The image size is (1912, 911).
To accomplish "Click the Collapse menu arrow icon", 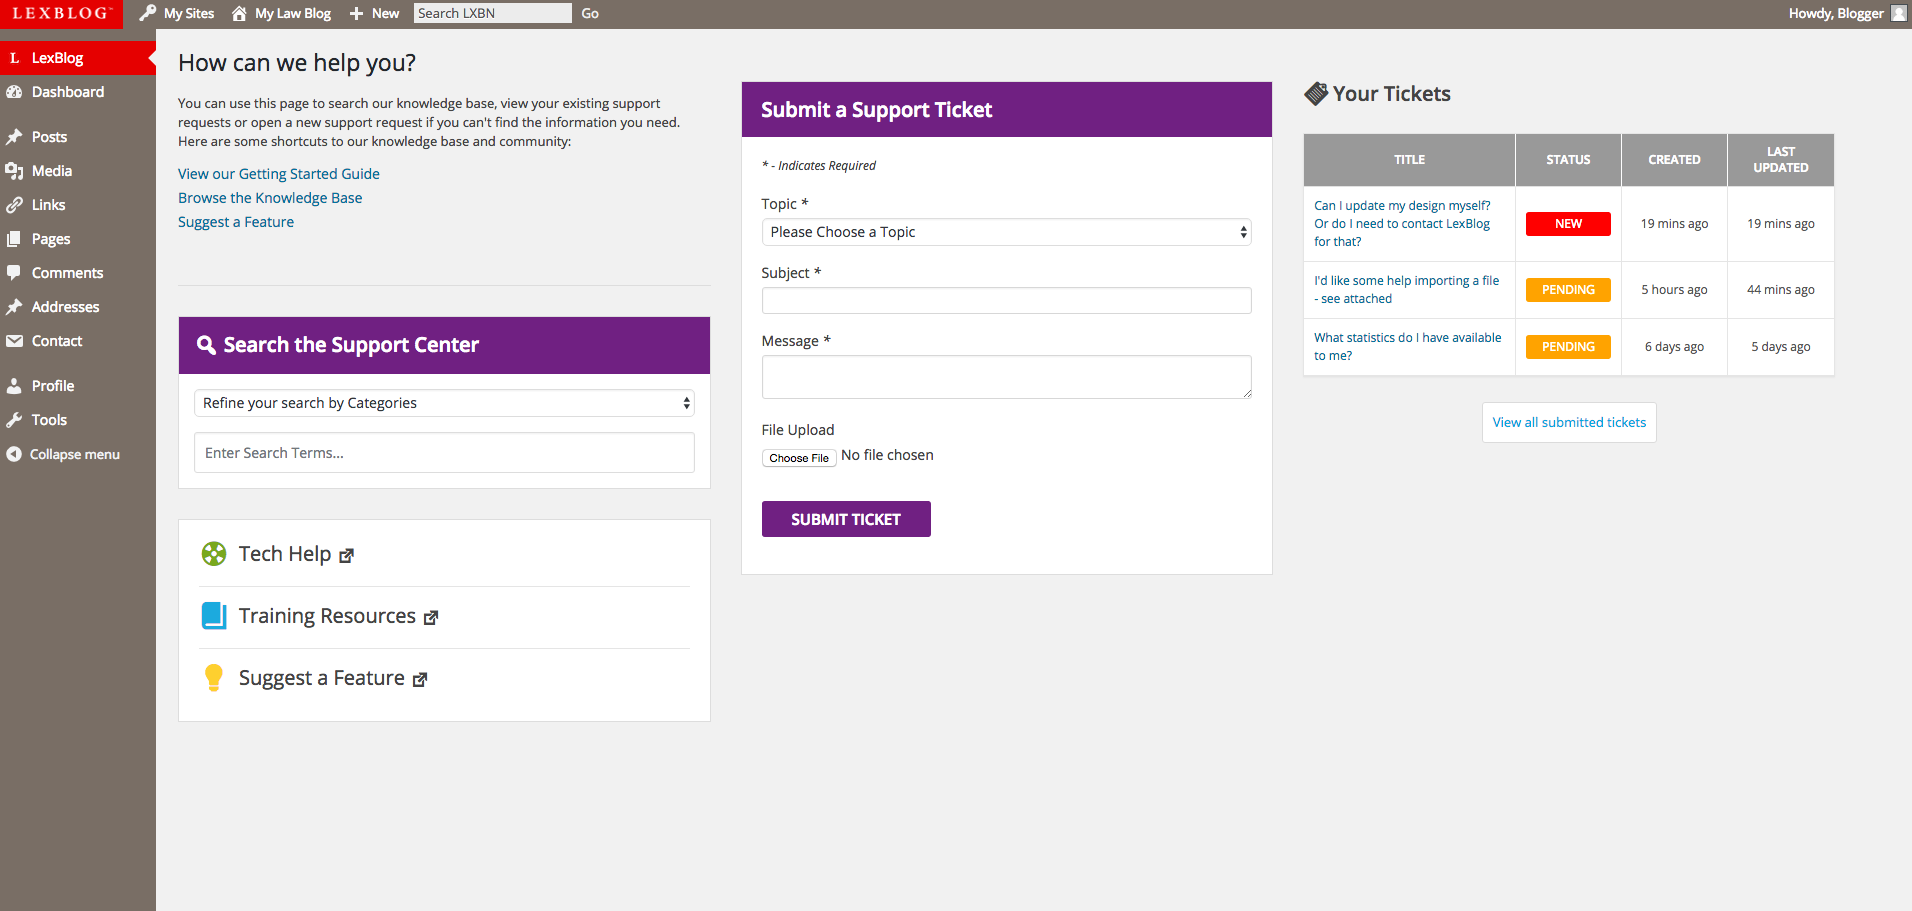I will point(14,454).
